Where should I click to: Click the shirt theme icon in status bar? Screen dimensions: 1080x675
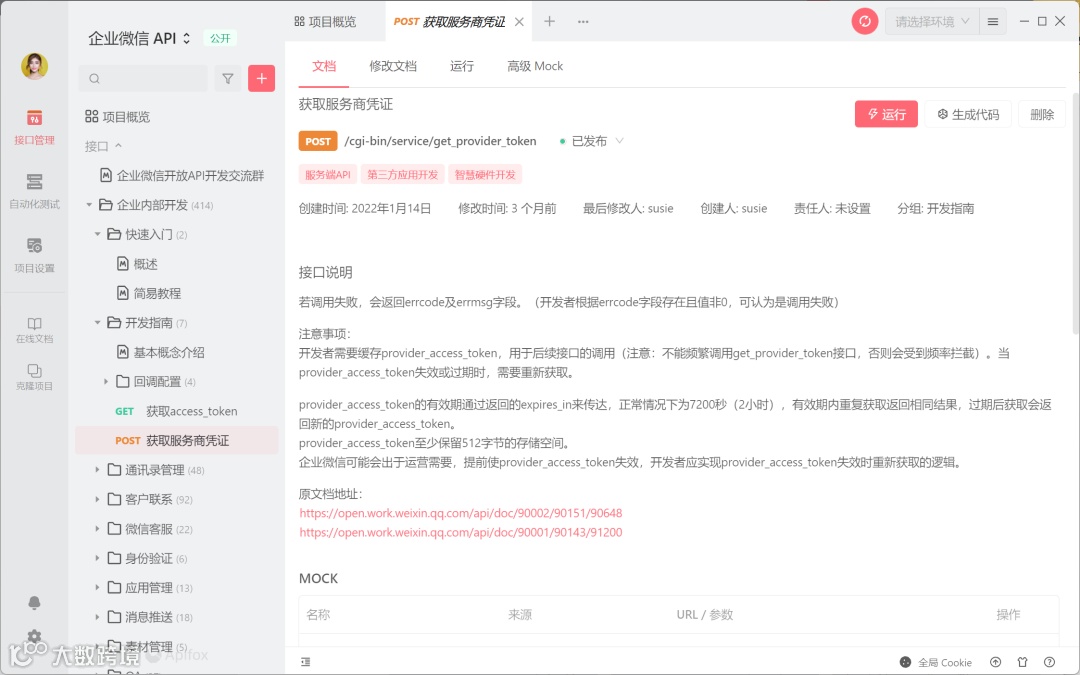point(1022,662)
